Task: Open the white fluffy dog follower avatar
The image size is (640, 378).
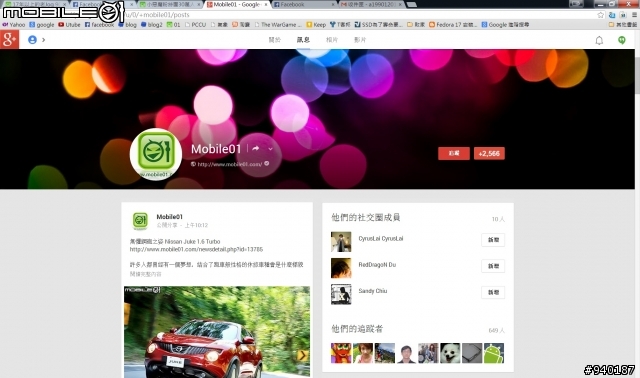Action: [x=450, y=353]
